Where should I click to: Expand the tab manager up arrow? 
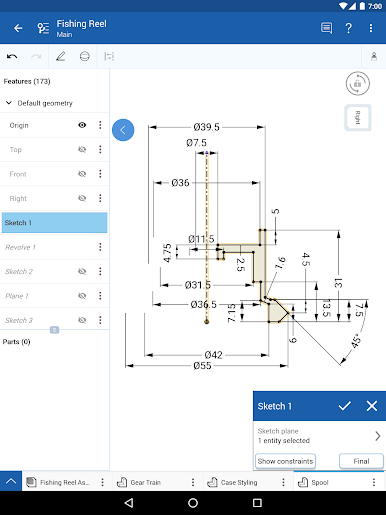coord(11,481)
